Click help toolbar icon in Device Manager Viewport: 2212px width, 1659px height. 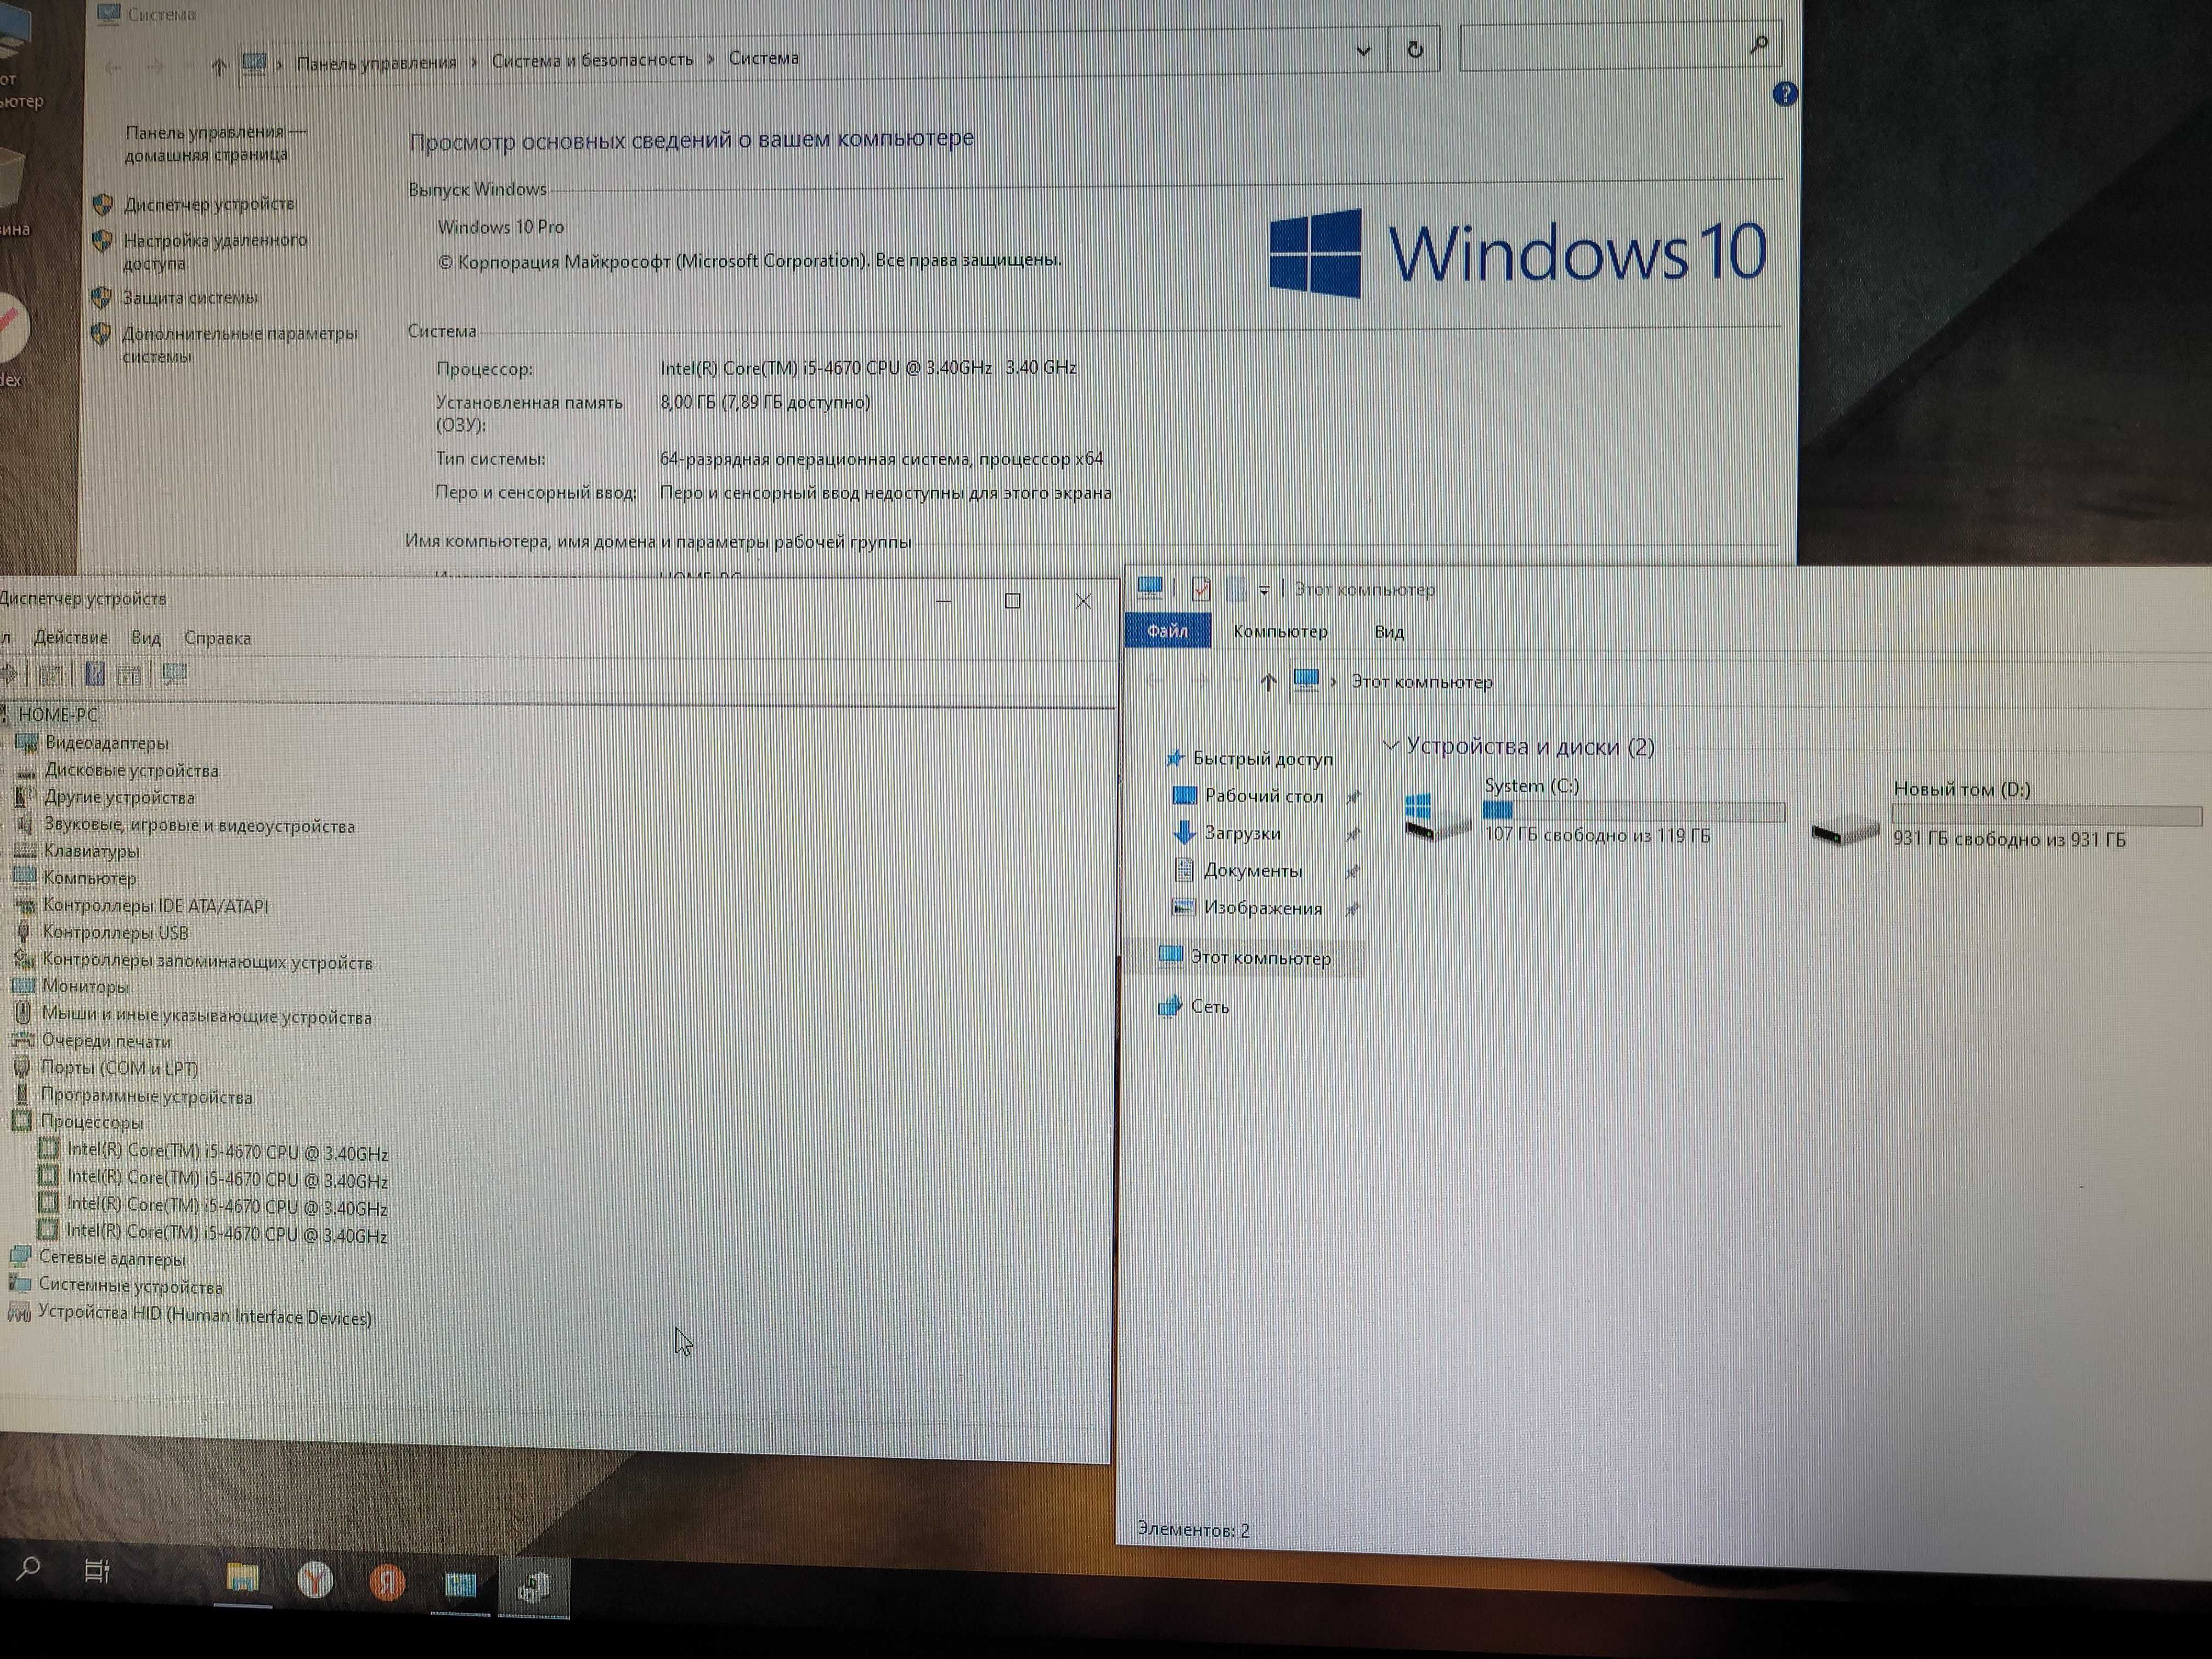pyautogui.click(x=94, y=674)
